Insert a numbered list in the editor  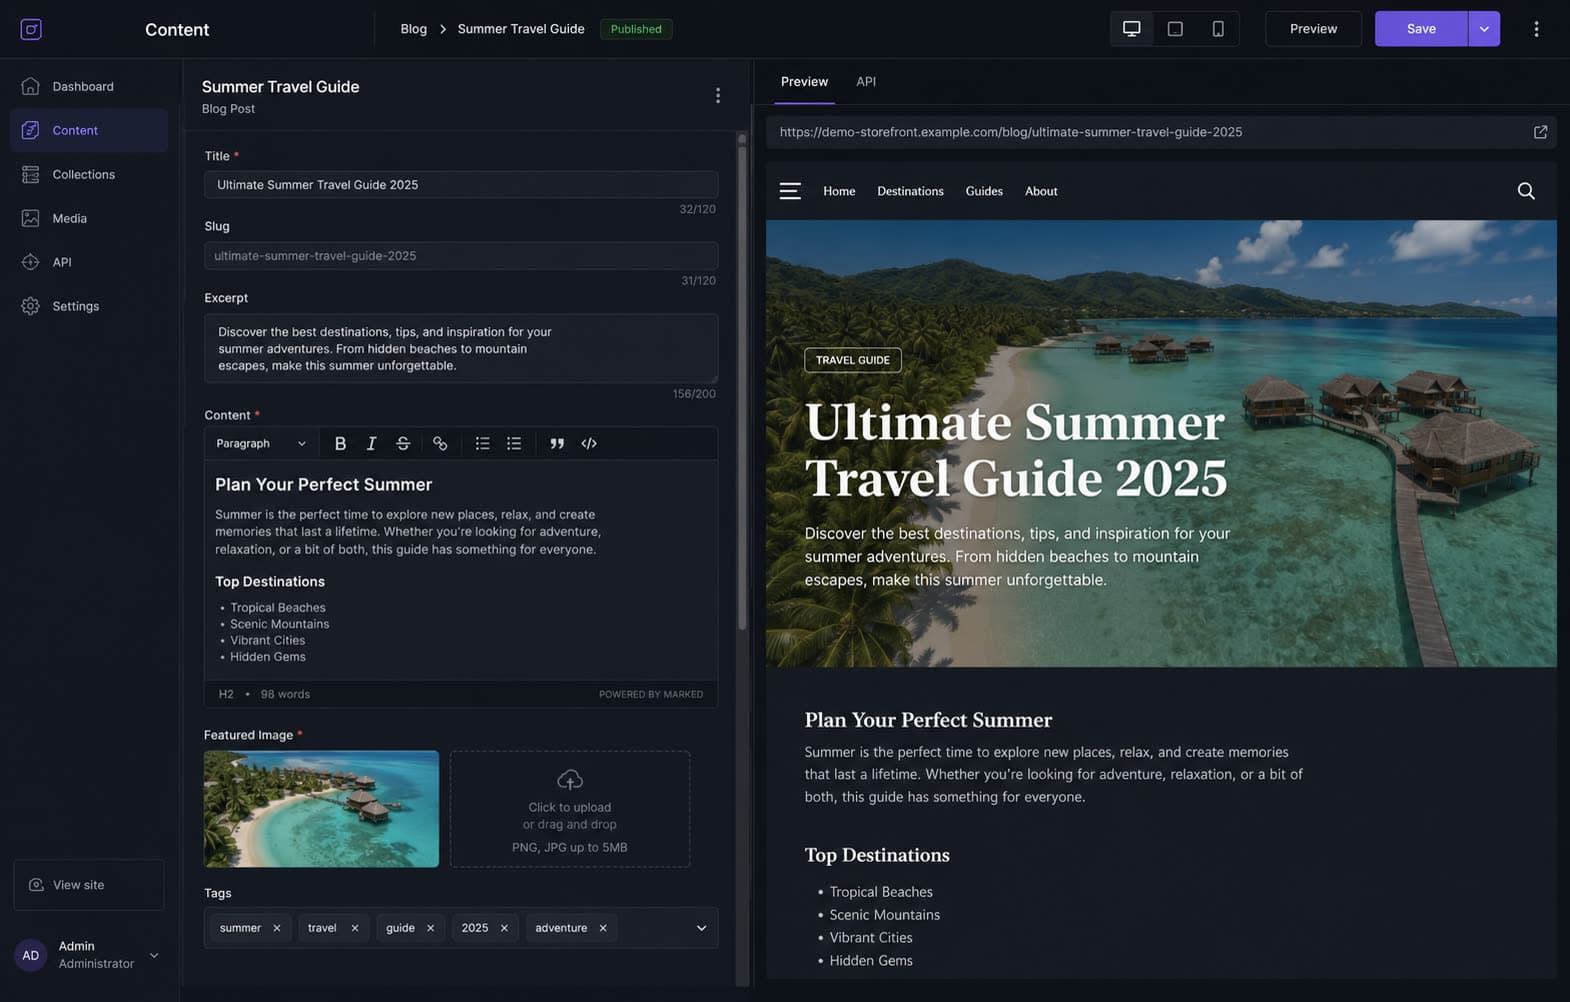(x=514, y=443)
